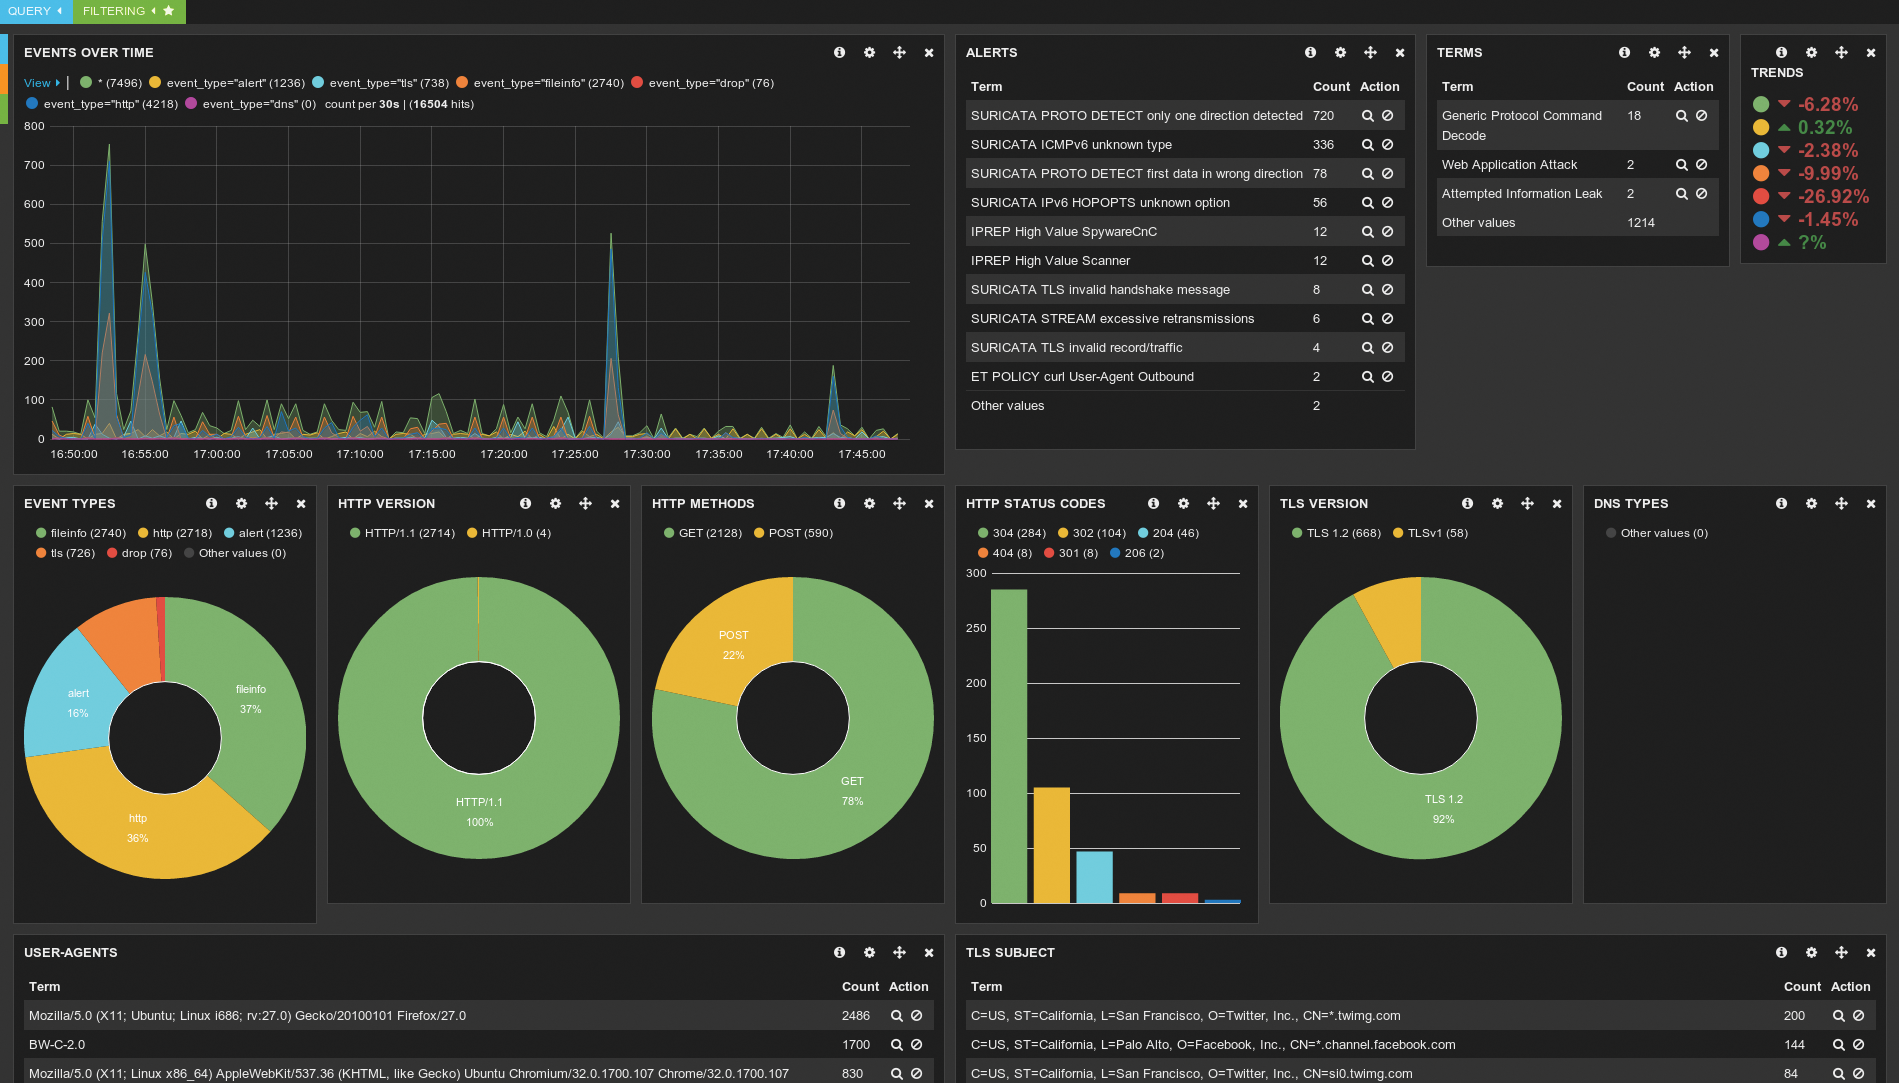
Task: Collapse the QUERY section with its chevron
Action: (58, 11)
